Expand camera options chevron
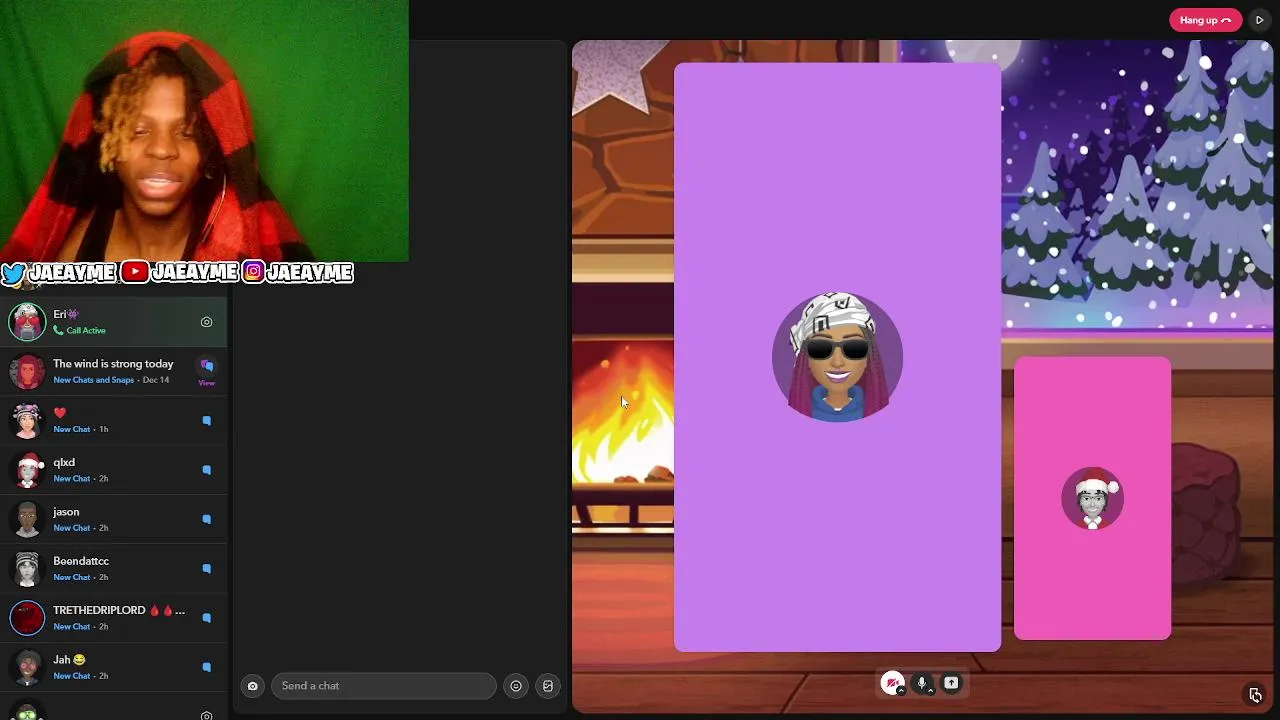Screen dimensions: 1280x720 coord(901,691)
